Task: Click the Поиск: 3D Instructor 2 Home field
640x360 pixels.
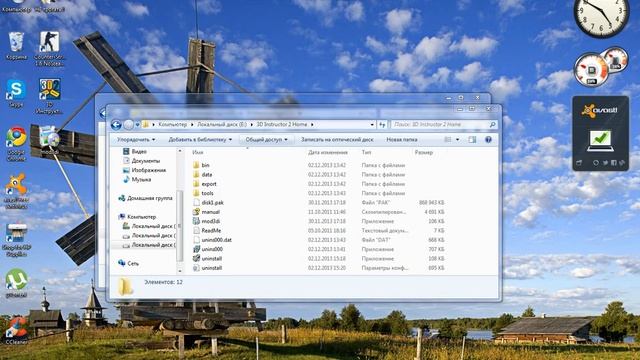Action: click(x=440, y=124)
